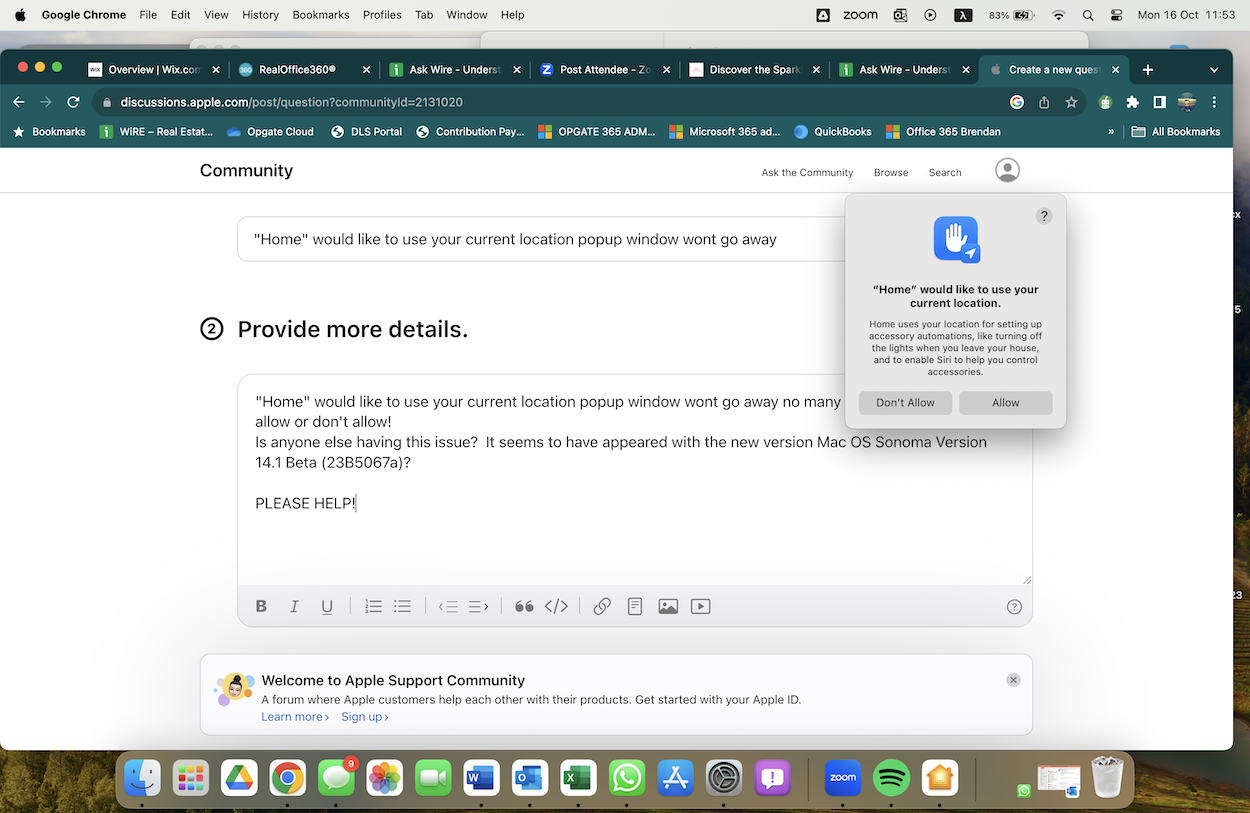Viewport: 1250px width, 813px height.
Task: Click Allow in location dialog
Action: (1006, 403)
